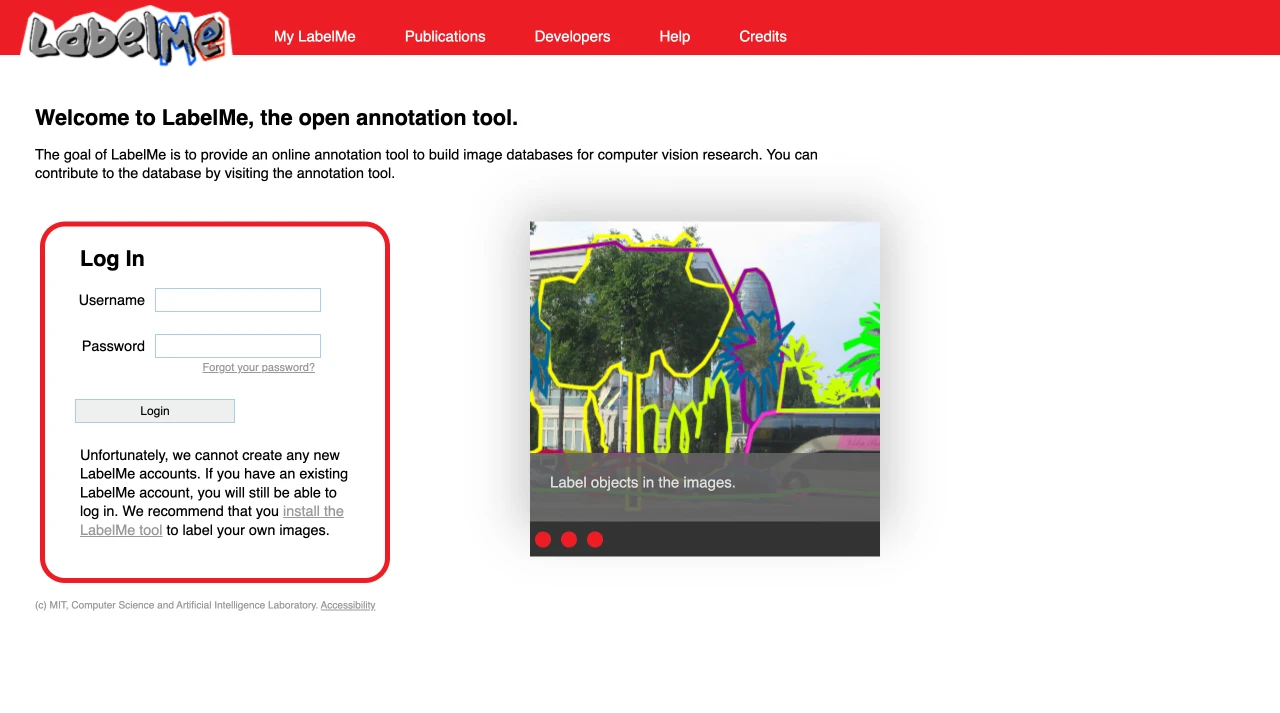This screenshot has width=1280, height=713.
Task: Click the Login button
Action: pyautogui.click(x=155, y=411)
